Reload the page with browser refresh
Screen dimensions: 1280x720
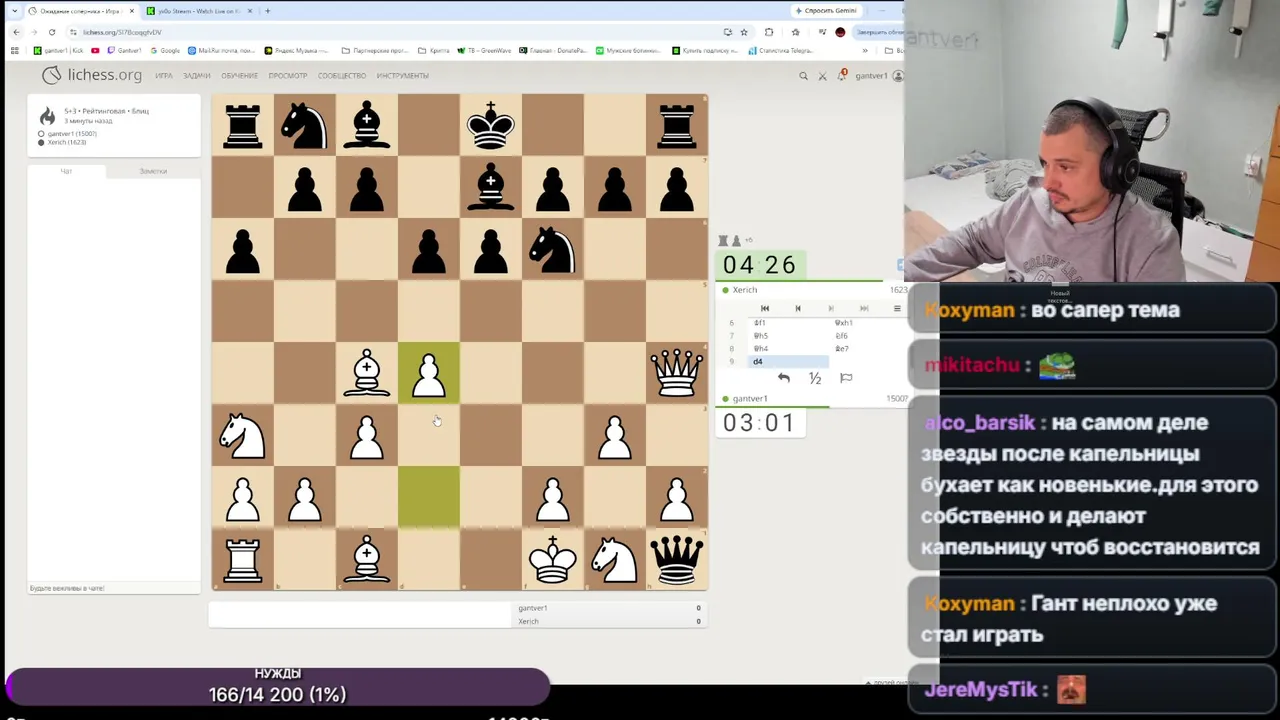(52, 32)
